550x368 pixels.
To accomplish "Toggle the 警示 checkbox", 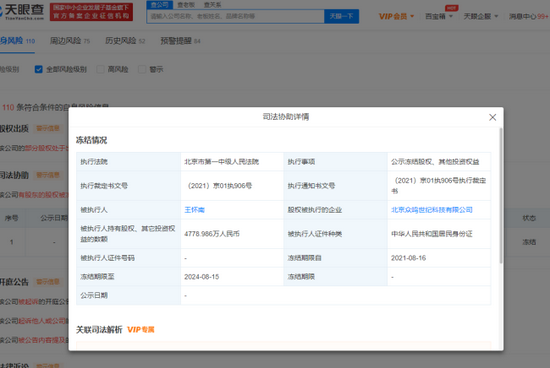I will pyautogui.click(x=142, y=69).
